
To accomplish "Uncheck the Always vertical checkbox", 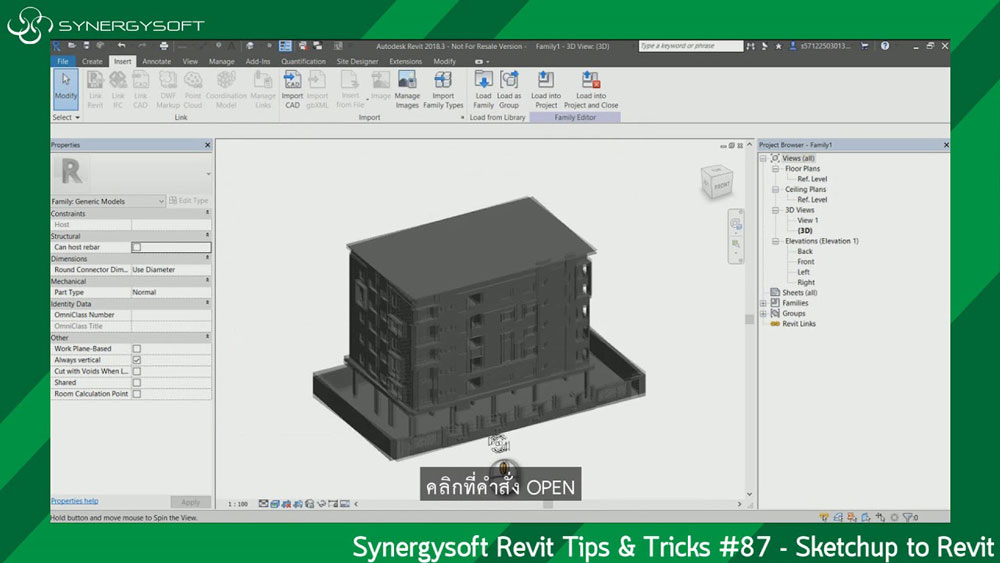I will tap(136, 360).
